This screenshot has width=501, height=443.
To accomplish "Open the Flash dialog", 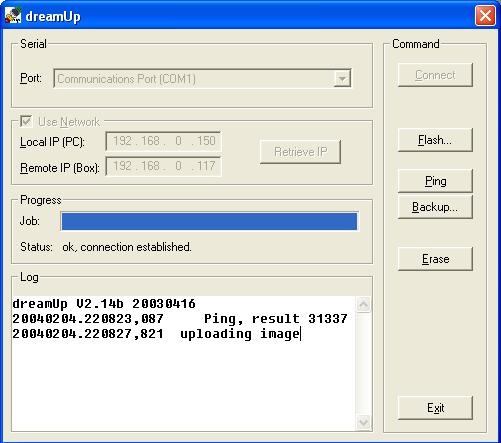I will [x=435, y=140].
